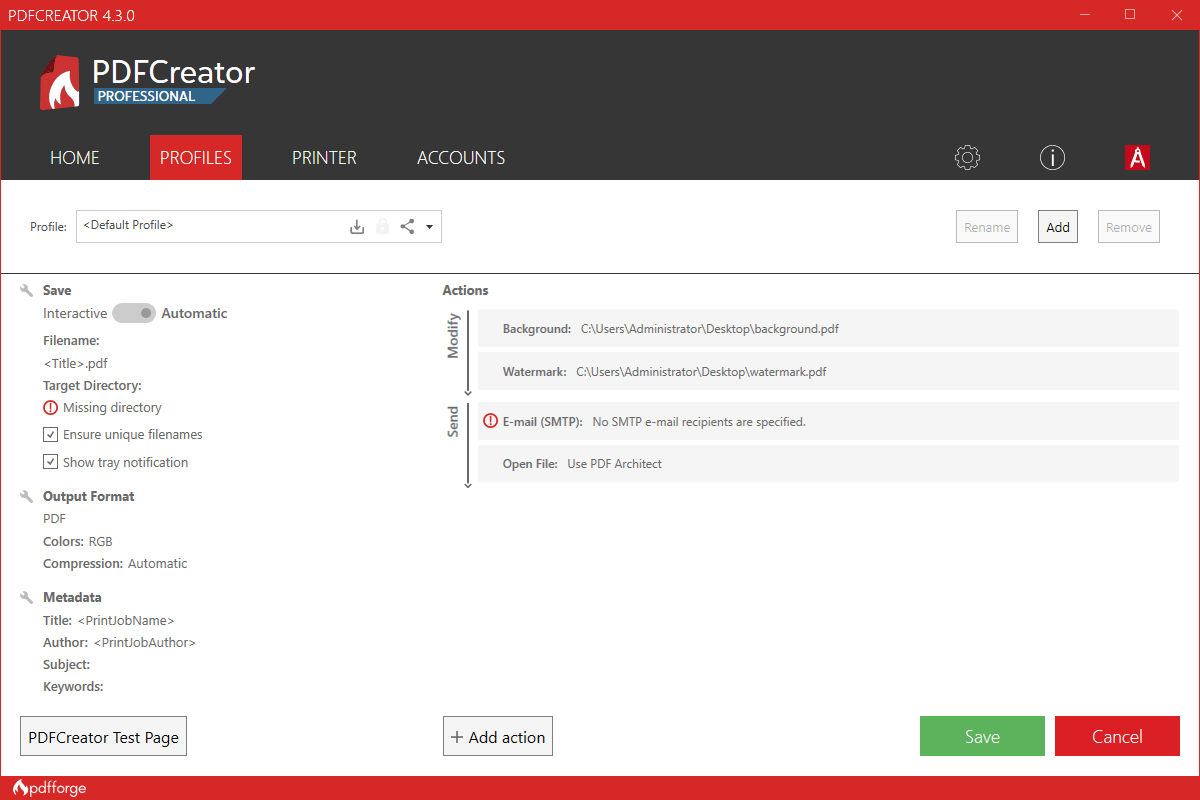Open application settings gear icon
The width and height of the screenshot is (1200, 800).
(967, 157)
